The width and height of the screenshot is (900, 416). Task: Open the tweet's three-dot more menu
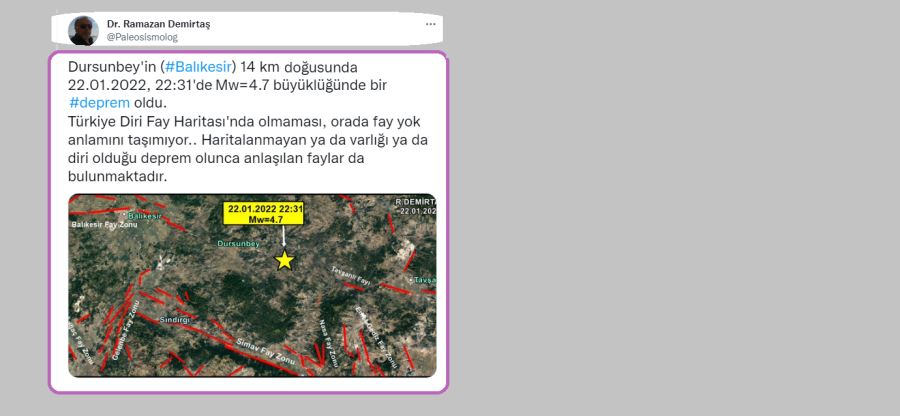pos(430,24)
